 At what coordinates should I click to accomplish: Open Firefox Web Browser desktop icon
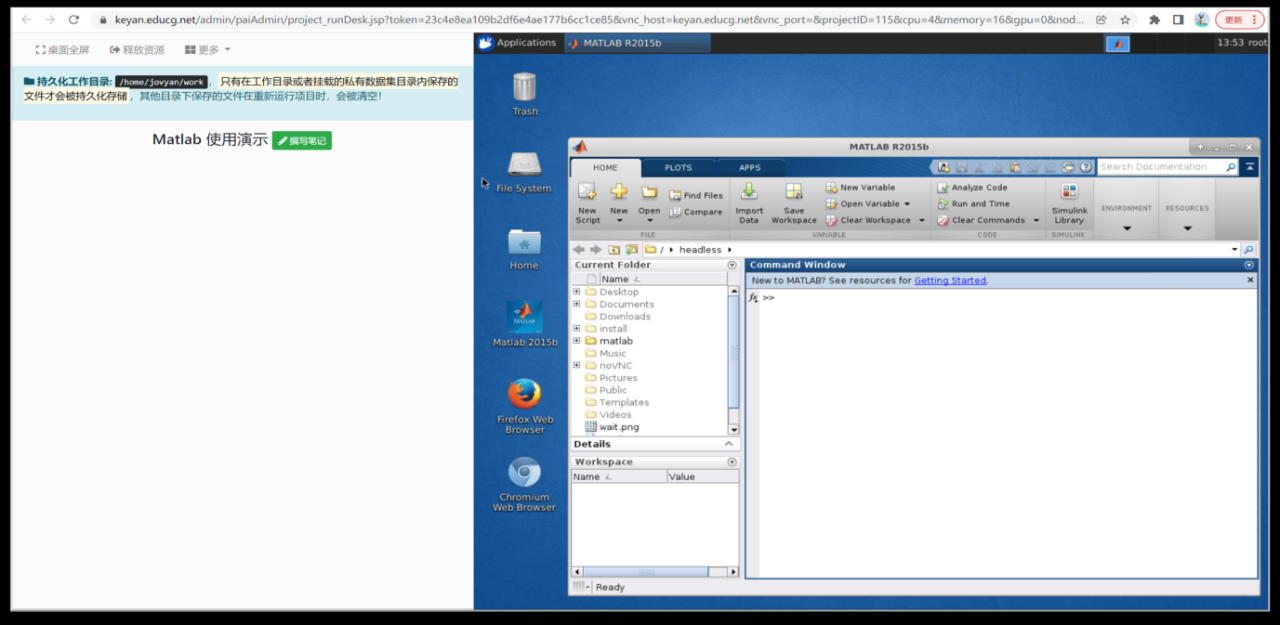[x=524, y=394]
